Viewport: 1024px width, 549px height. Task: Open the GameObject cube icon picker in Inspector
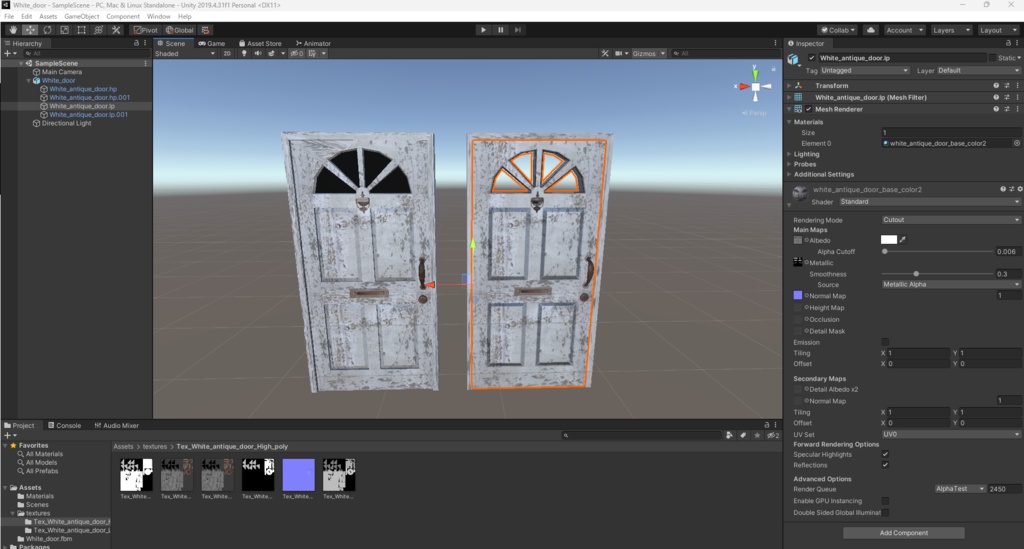click(x=793, y=60)
